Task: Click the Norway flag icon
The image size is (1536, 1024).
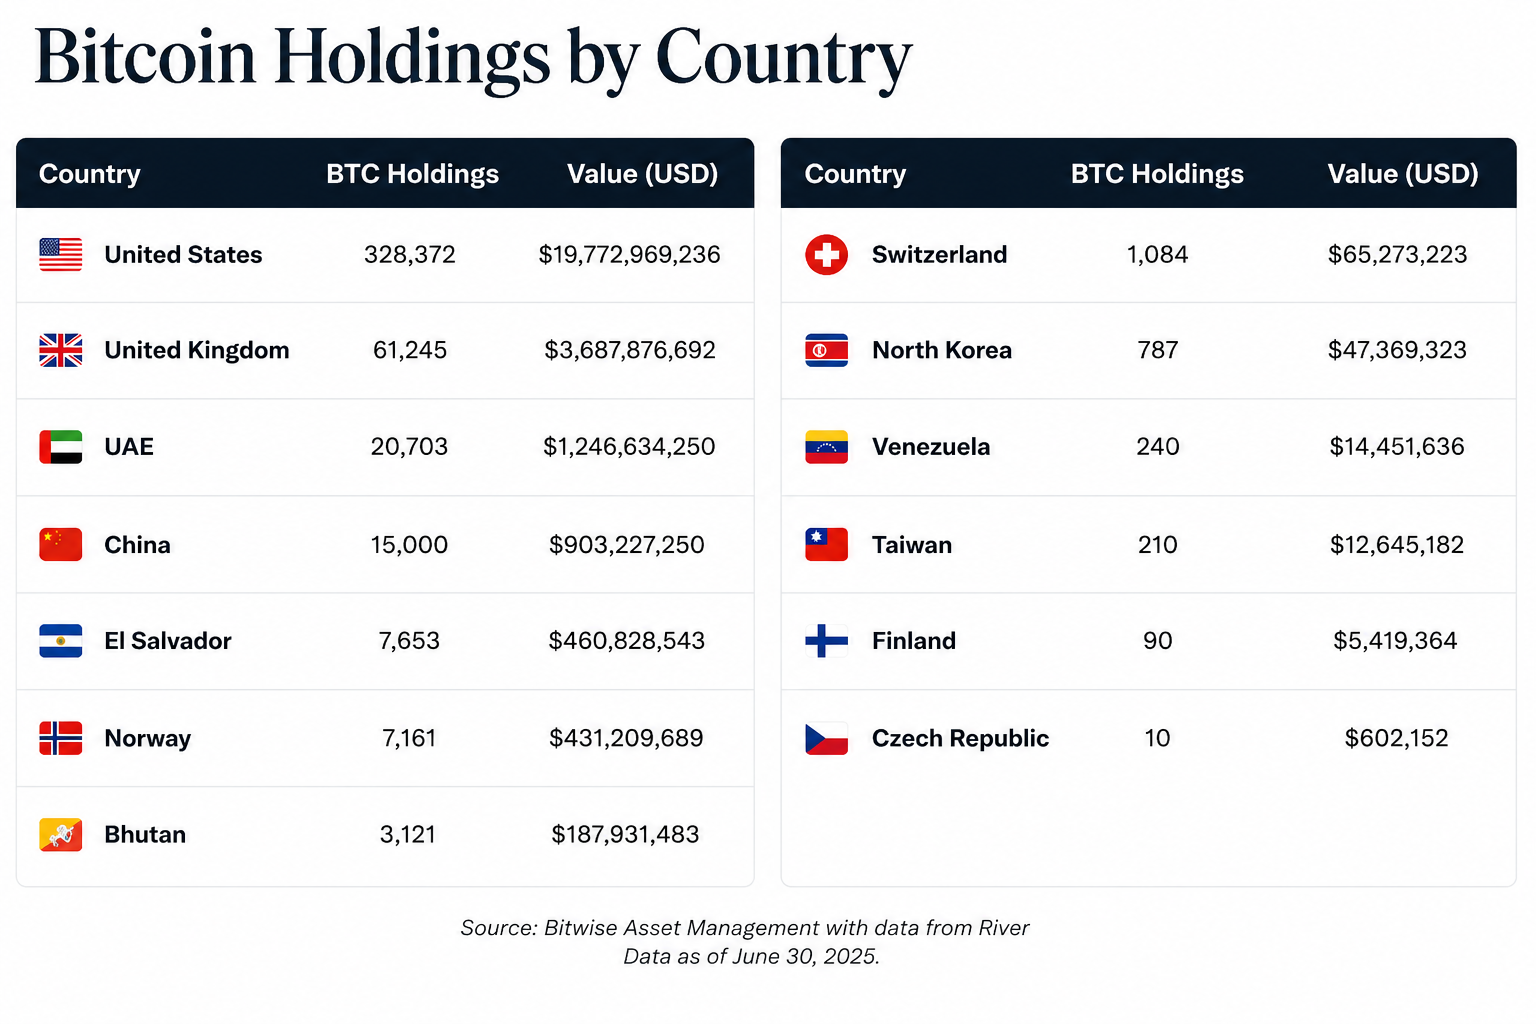Action: [61, 738]
